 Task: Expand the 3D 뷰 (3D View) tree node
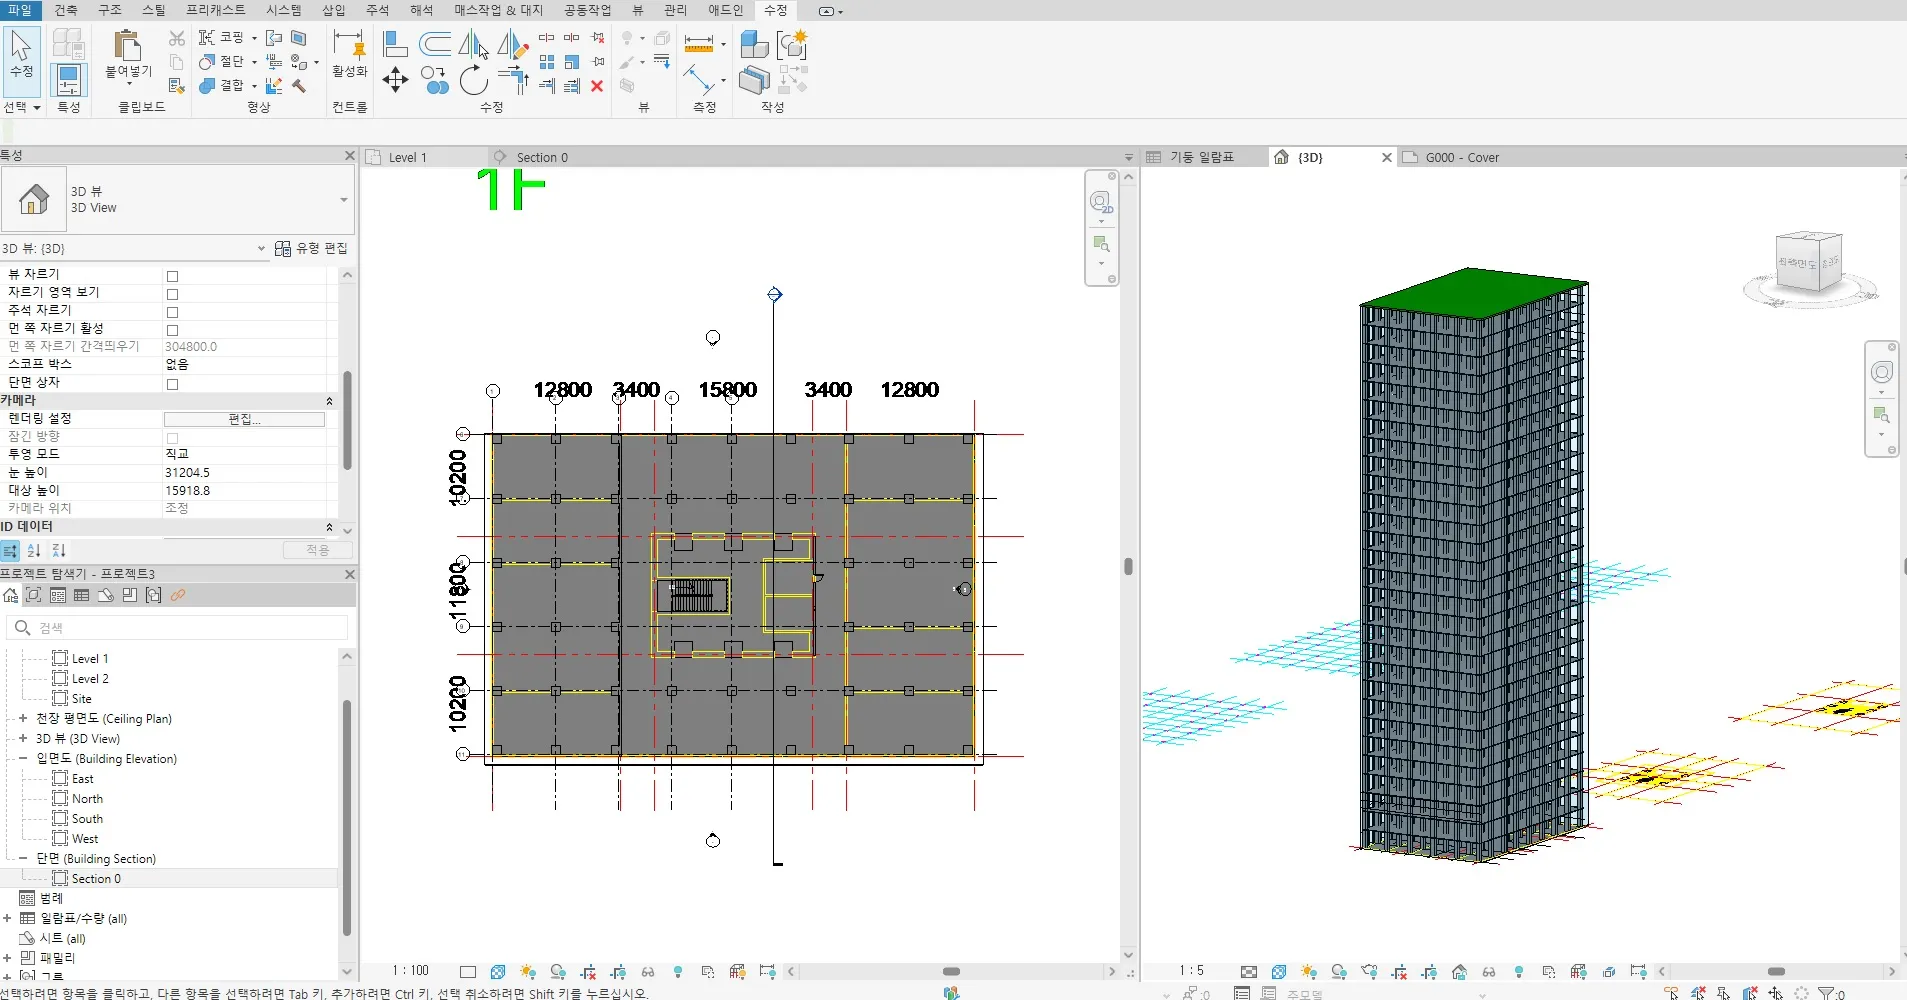[x=23, y=738]
